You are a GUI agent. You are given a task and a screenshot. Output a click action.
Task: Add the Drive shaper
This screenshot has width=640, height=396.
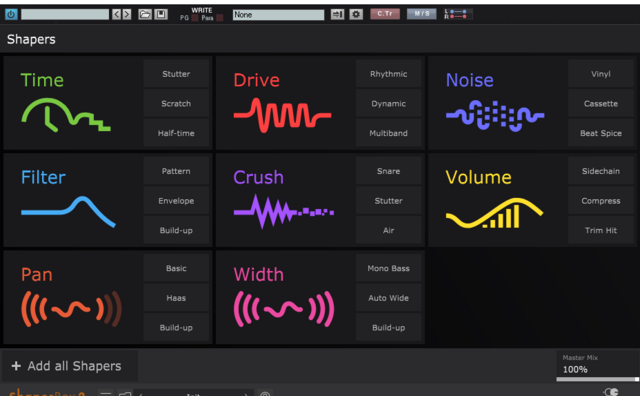click(x=286, y=103)
